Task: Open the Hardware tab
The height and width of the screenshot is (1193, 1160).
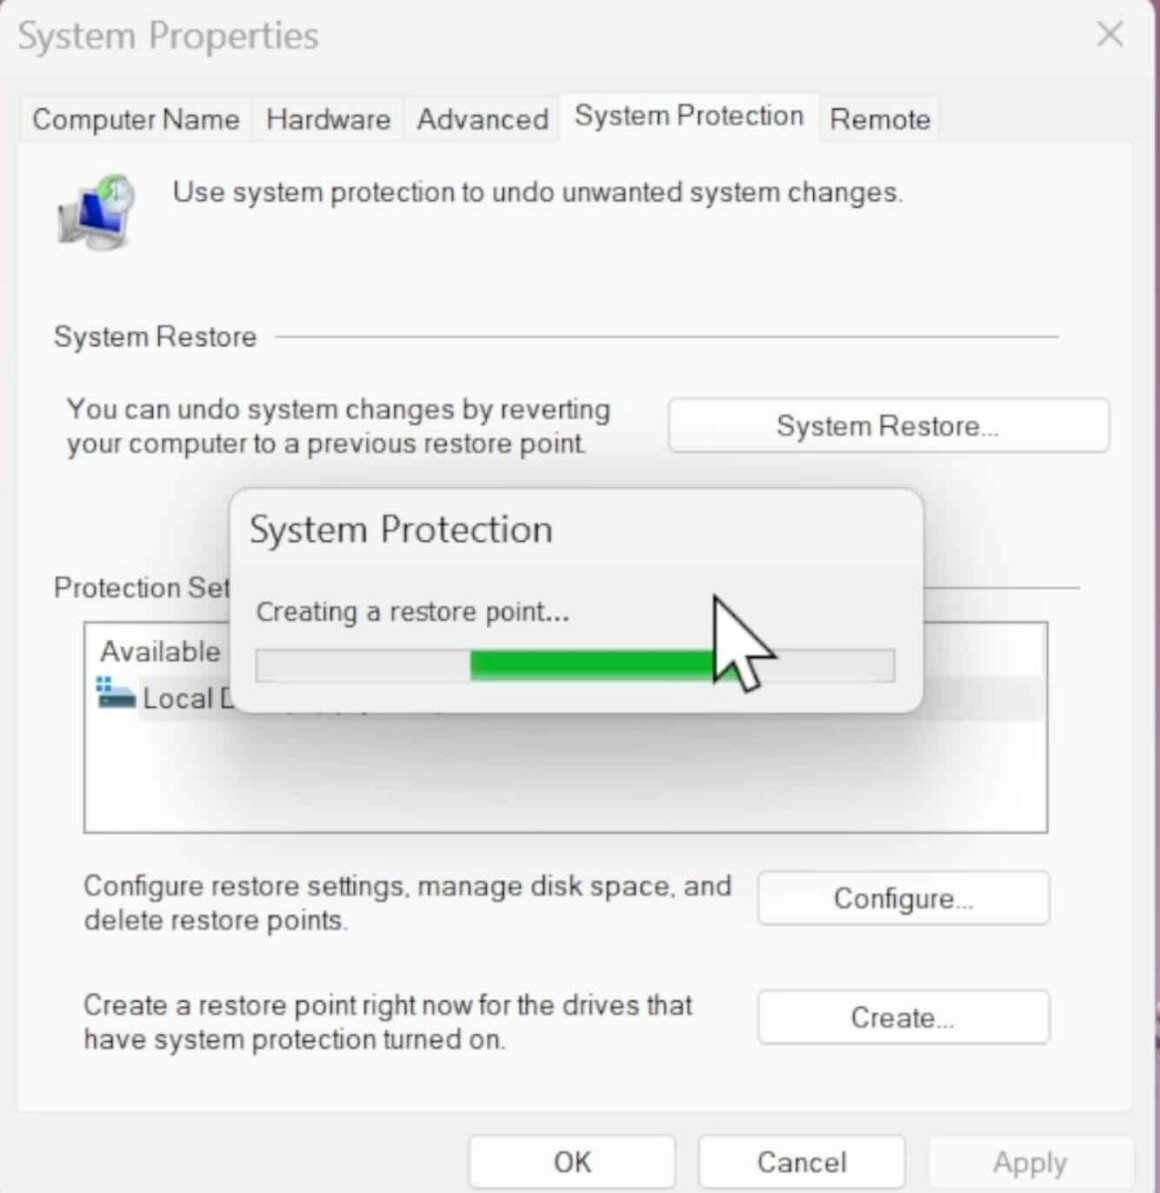Action: point(328,119)
